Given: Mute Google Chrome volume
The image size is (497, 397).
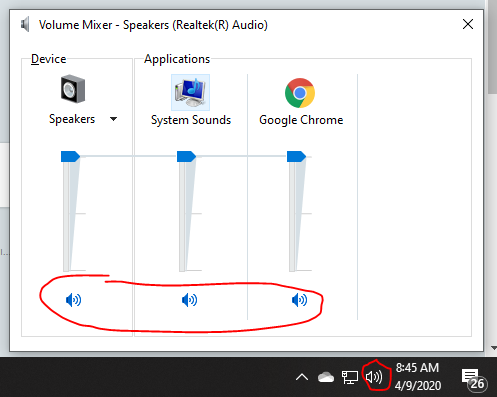Looking at the screenshot, I should 299,300.
